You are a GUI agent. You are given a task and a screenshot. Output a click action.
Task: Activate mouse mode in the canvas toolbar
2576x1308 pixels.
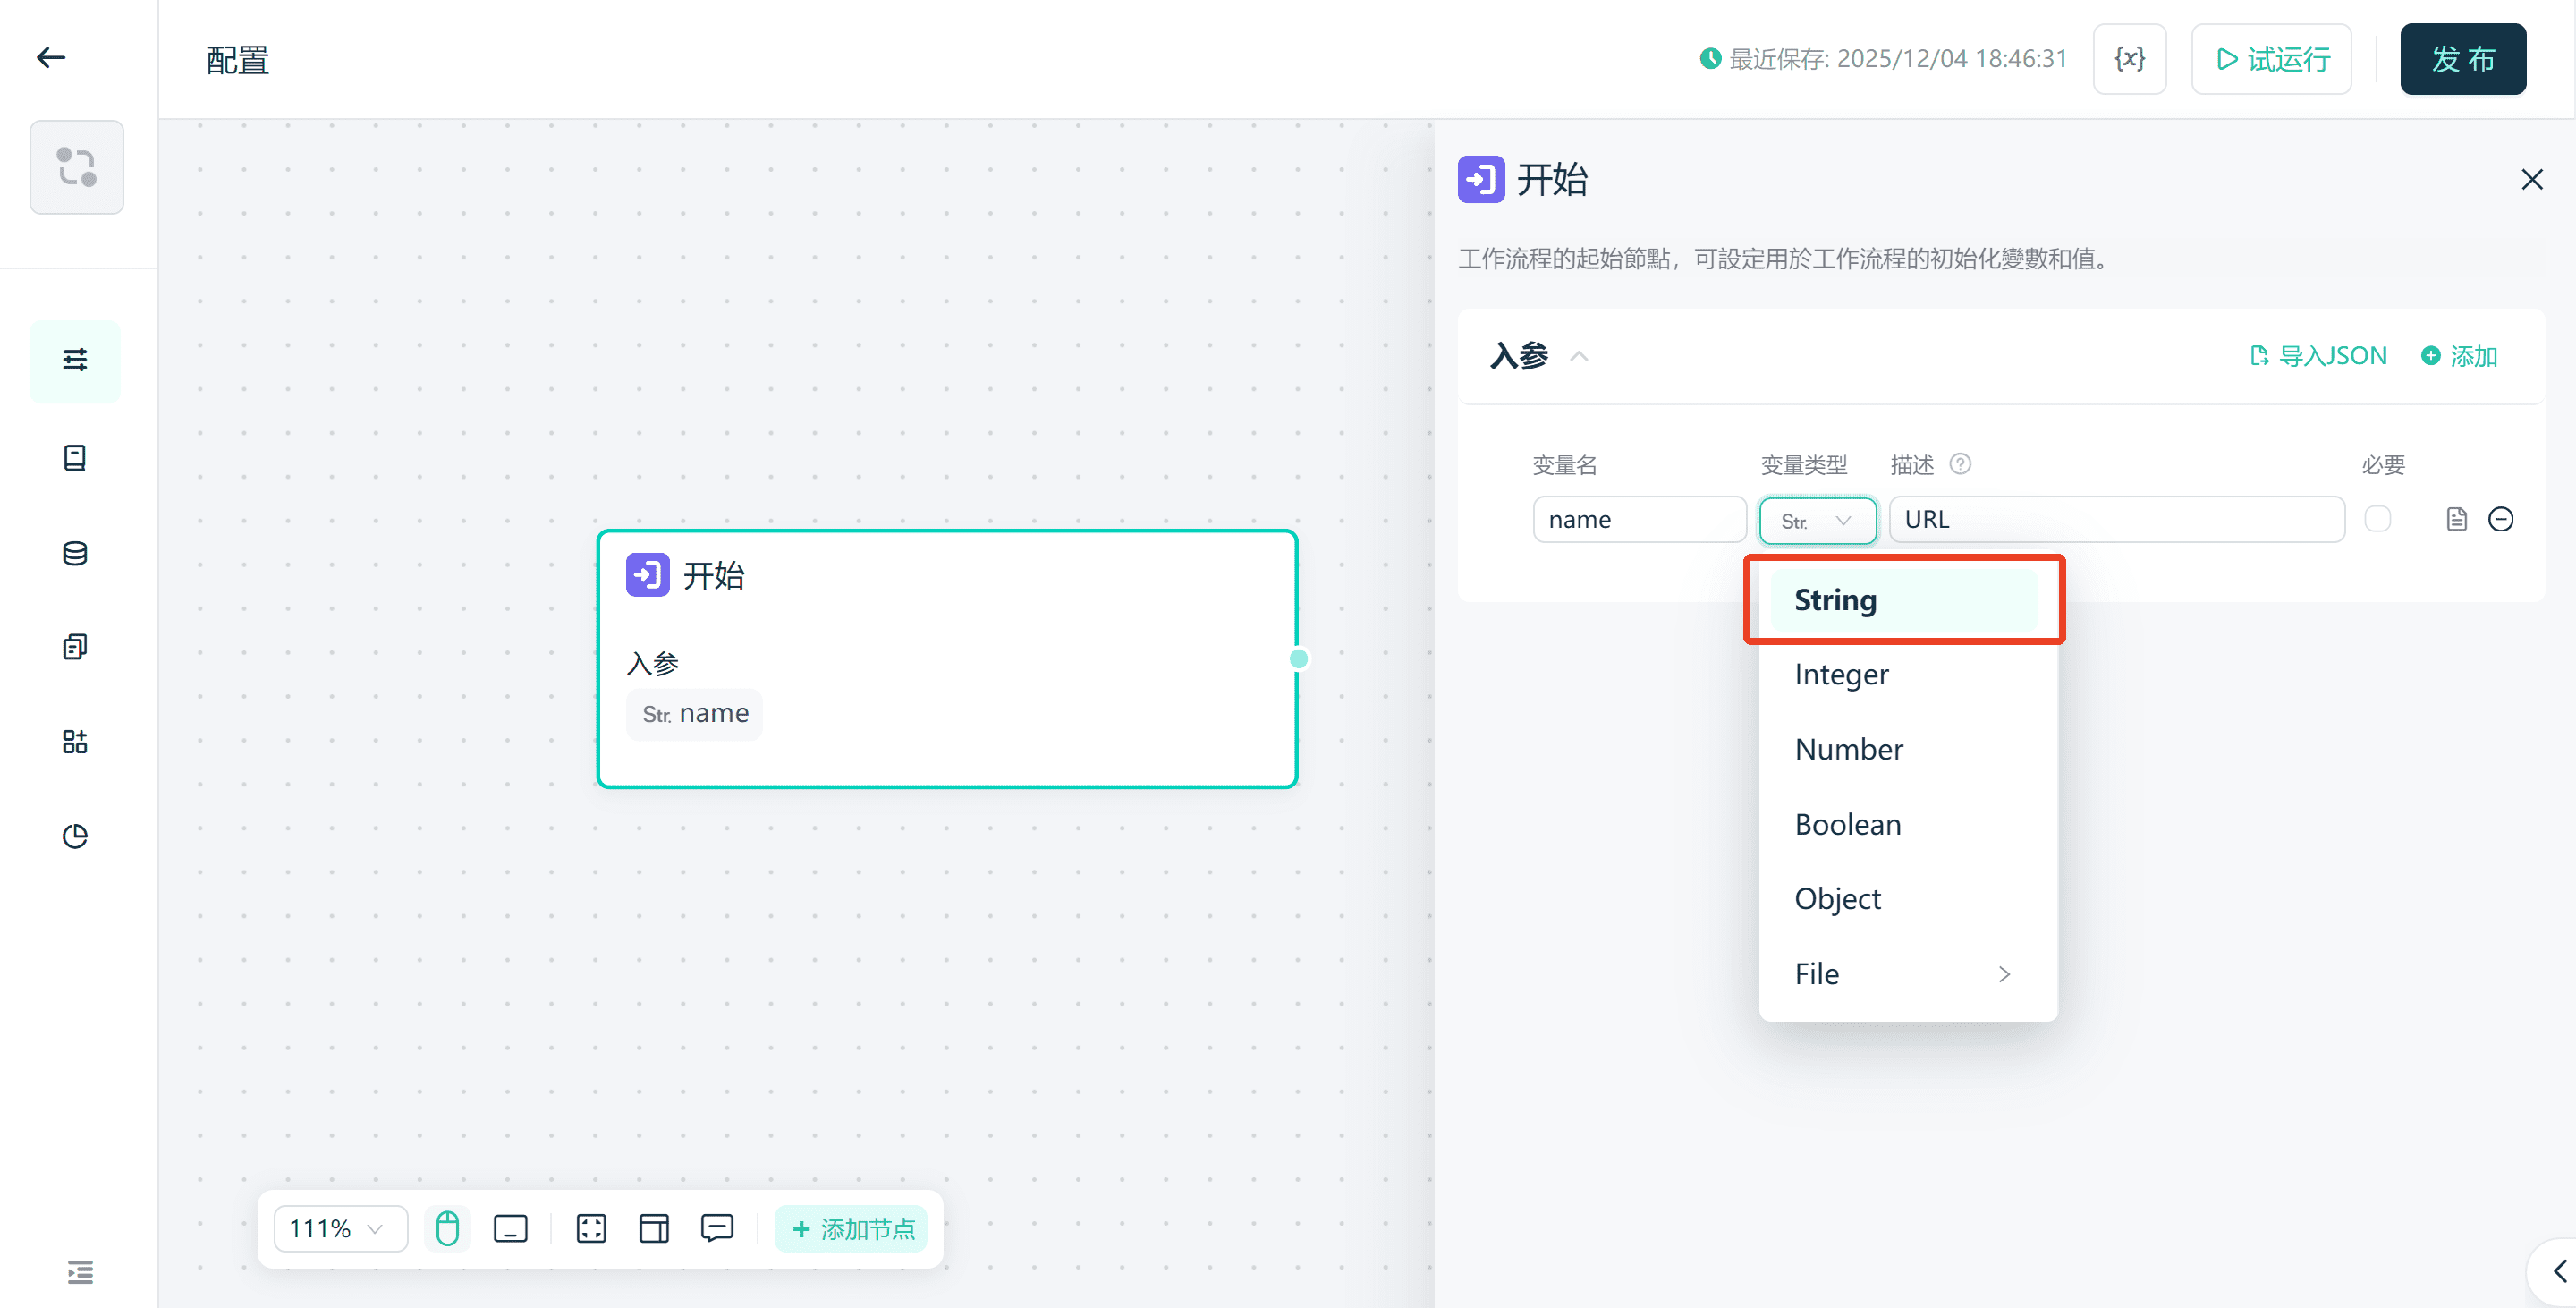coord(447,1228)
